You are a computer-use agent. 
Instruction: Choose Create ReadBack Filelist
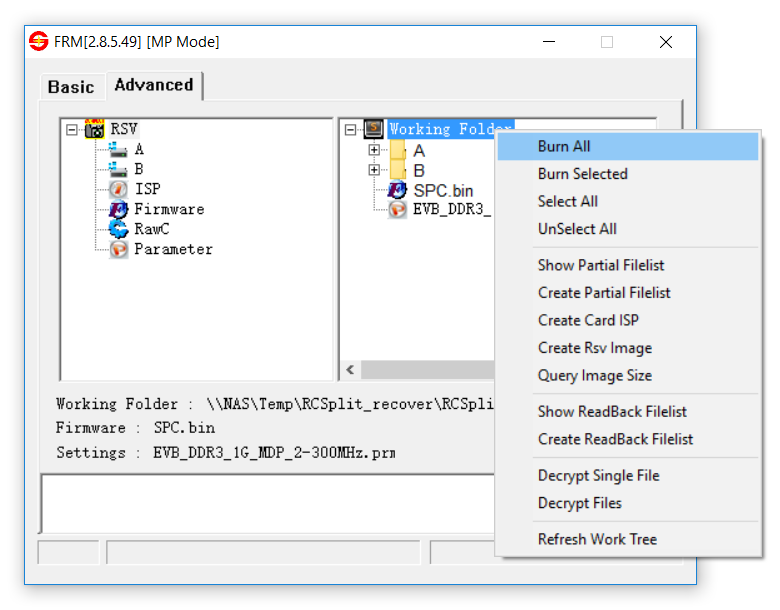tap(628, 439)
